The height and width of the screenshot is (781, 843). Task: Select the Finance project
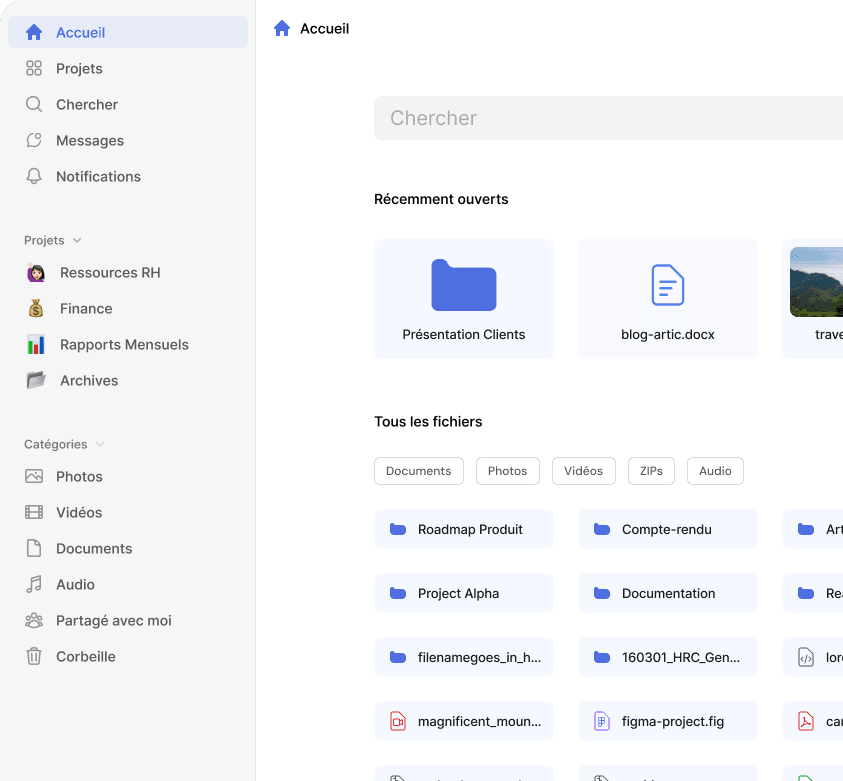[x=86, y=308]
